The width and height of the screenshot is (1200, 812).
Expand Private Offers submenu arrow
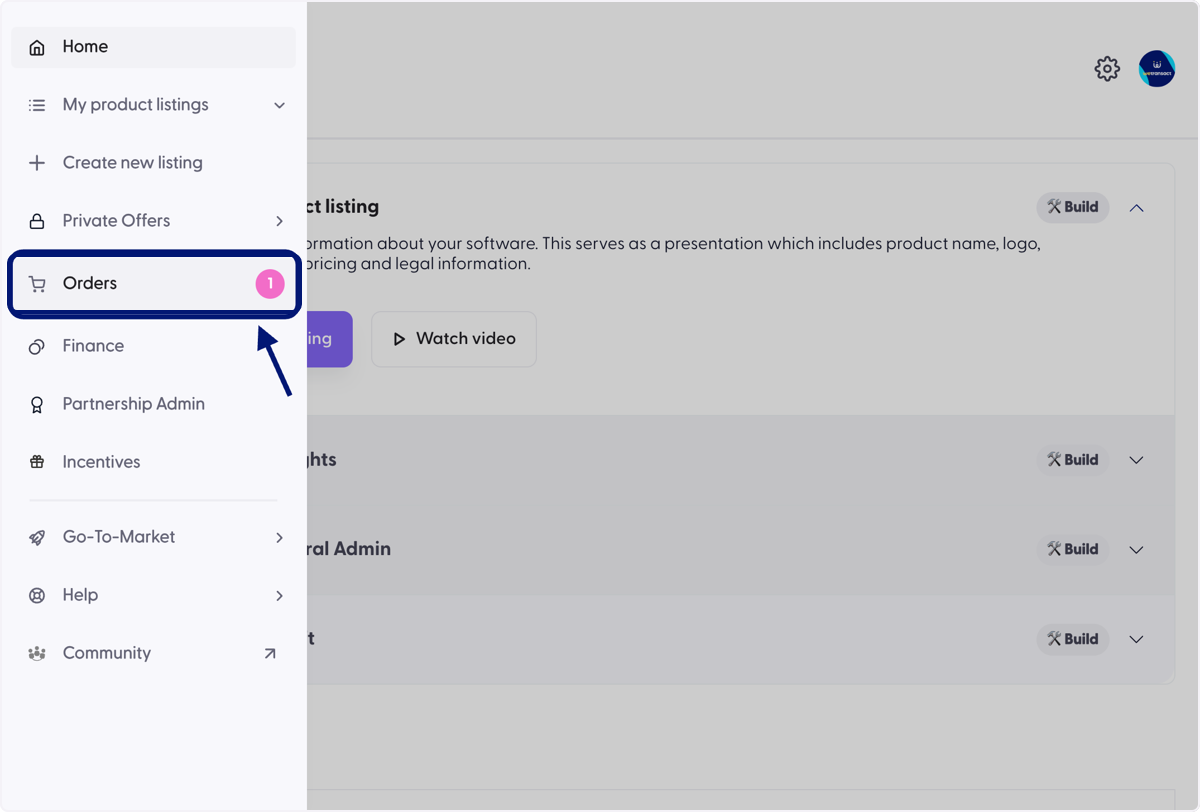click(280, 221)
